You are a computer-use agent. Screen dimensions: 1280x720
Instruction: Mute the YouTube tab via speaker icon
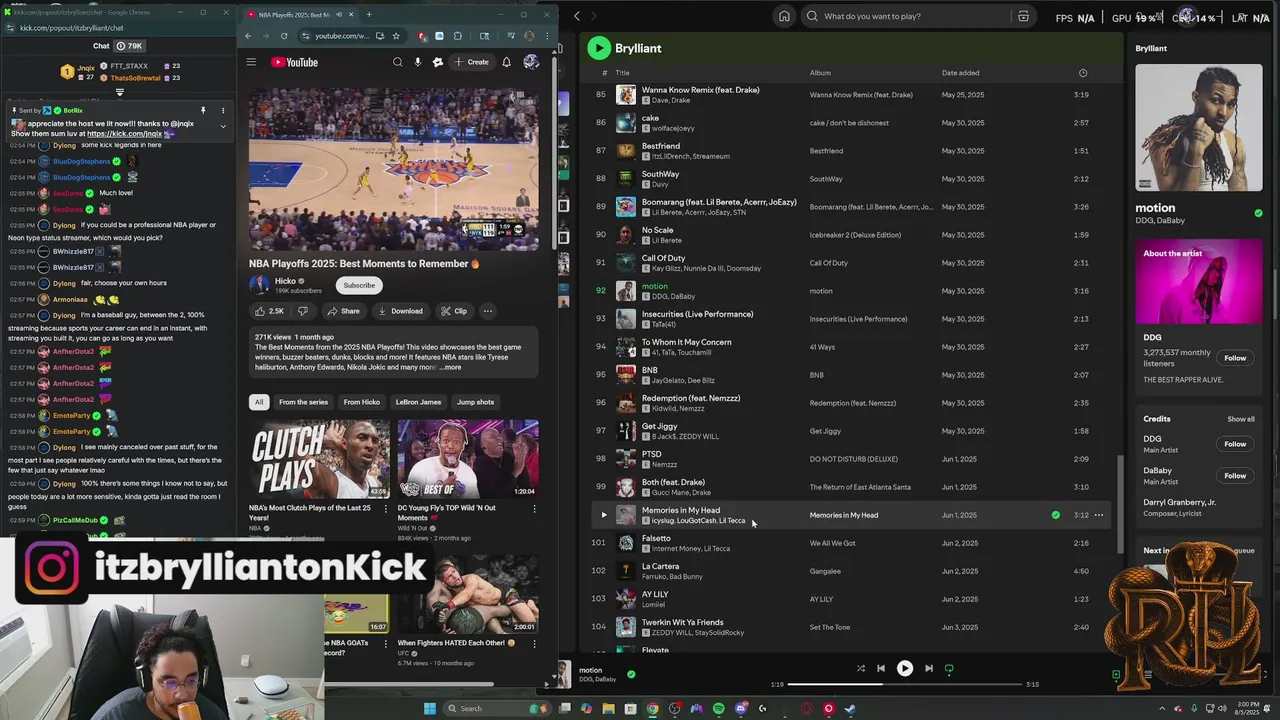pyautogui.click(x=340, y=15)
